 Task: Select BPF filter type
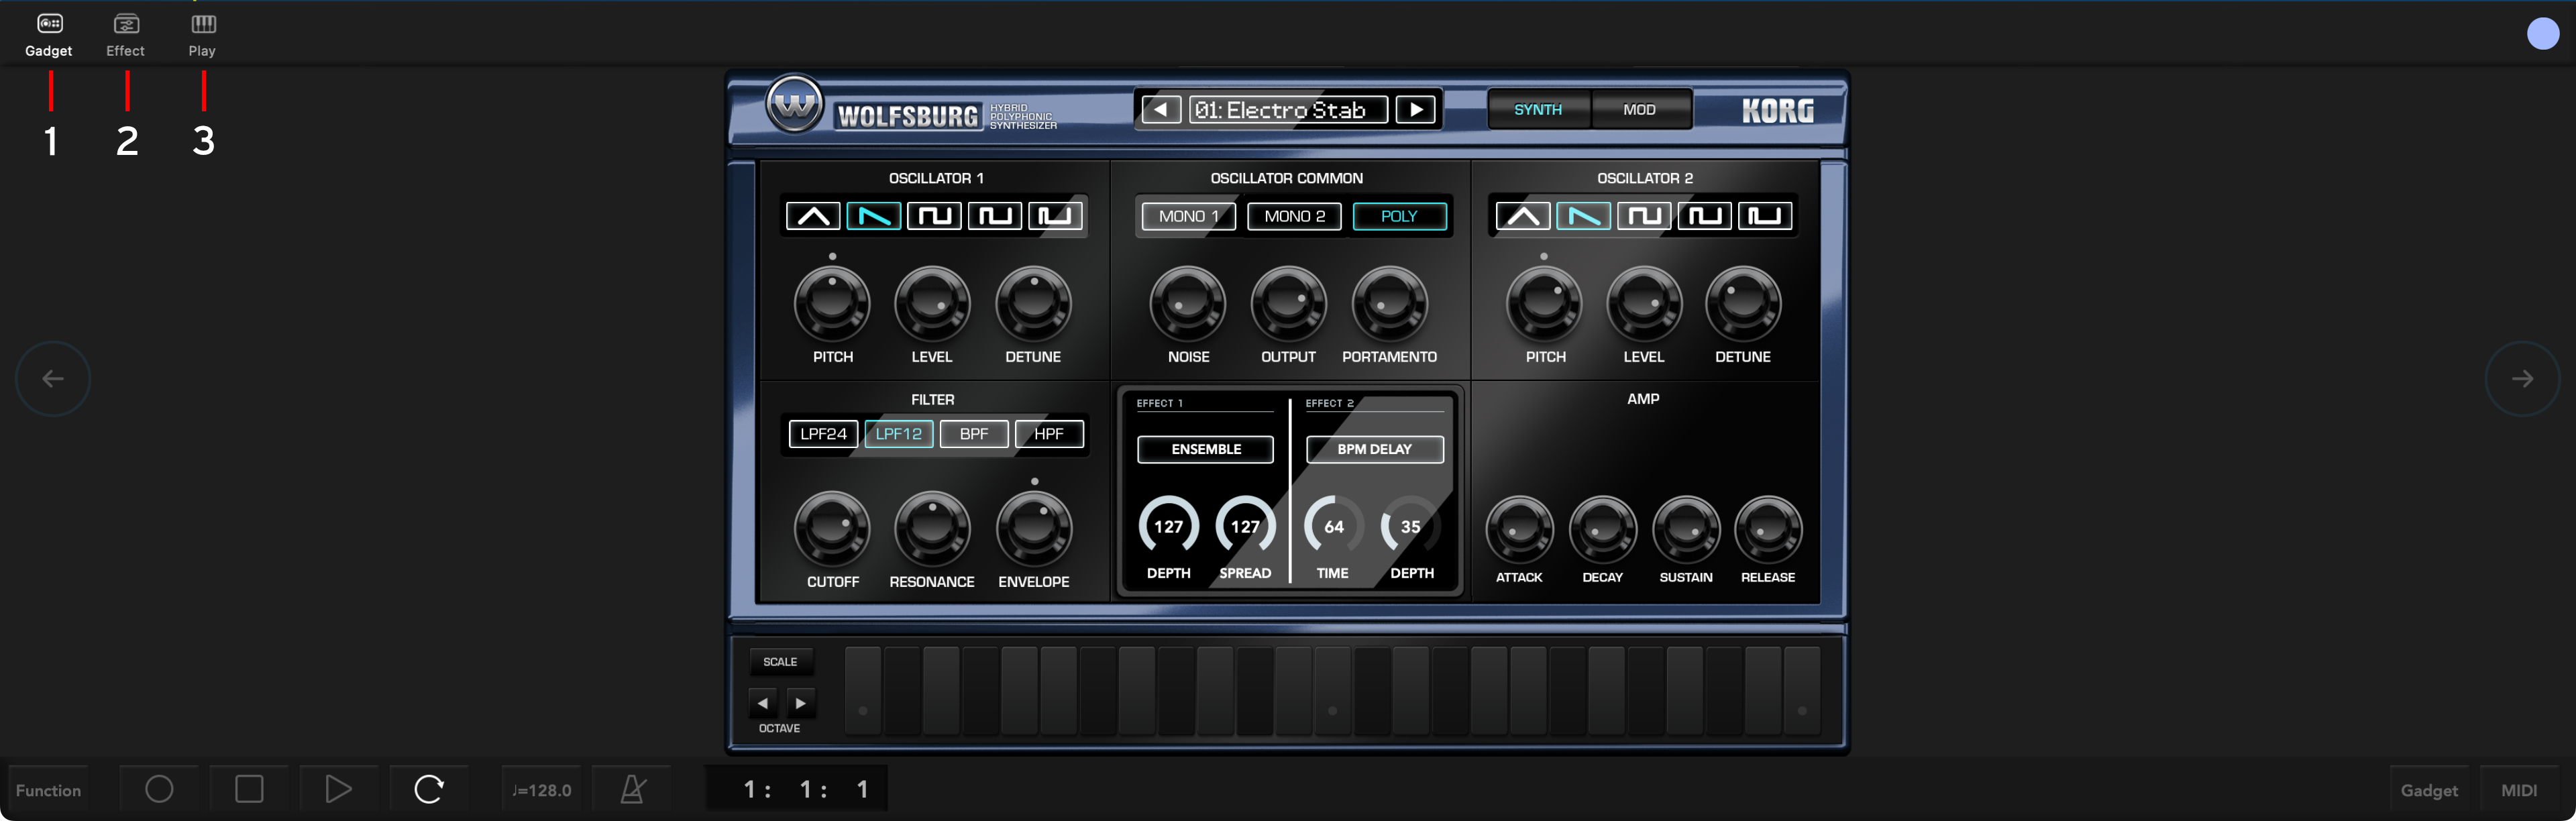click(974, 434)
